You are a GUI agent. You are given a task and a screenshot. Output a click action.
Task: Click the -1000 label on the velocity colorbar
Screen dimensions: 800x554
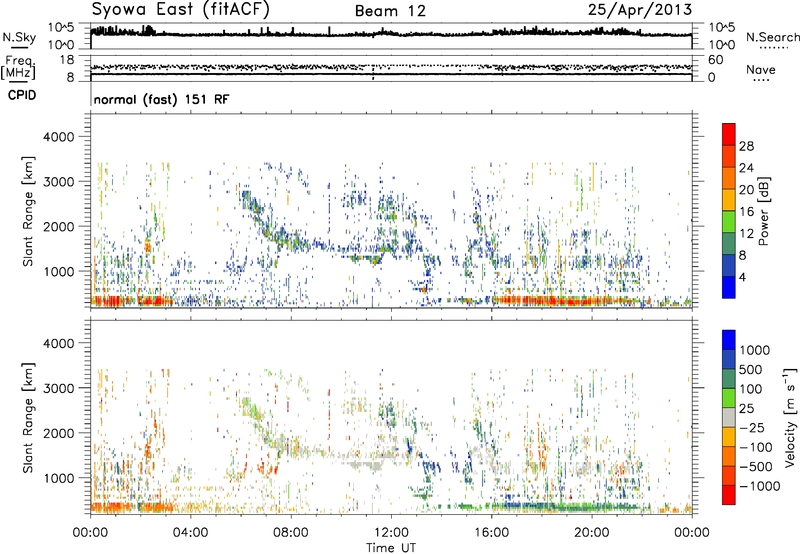pyautogui.click(x=760, y=486)
